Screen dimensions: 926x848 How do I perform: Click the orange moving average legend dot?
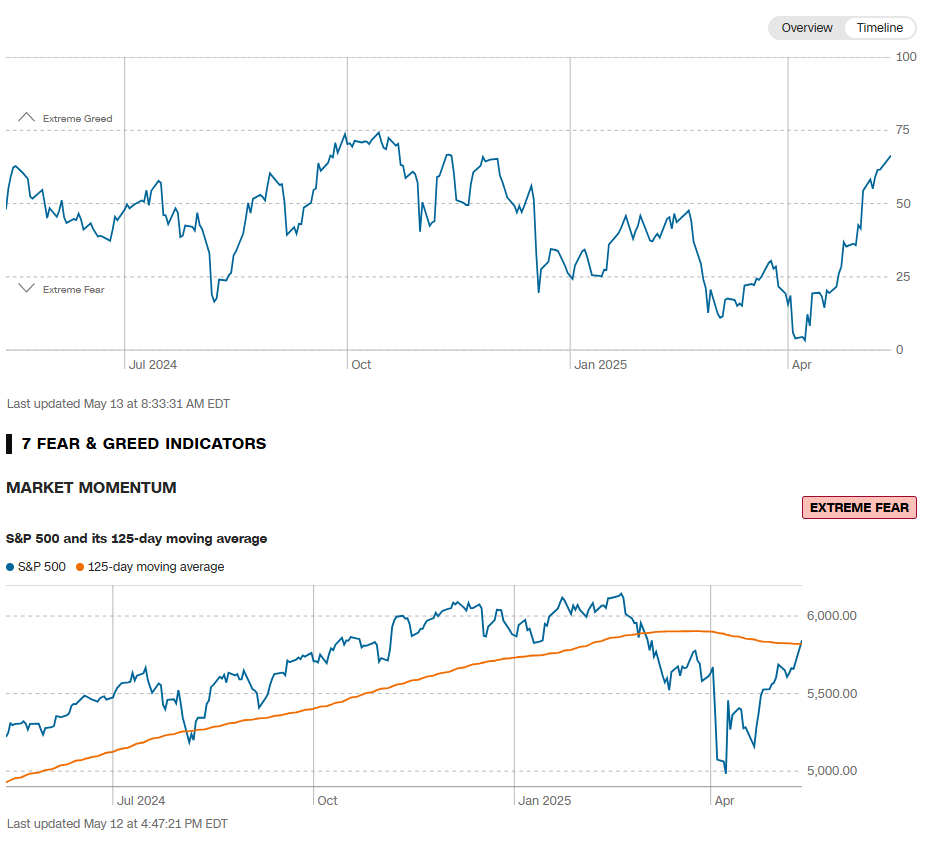pyautogui.click(x=80, y=567)
